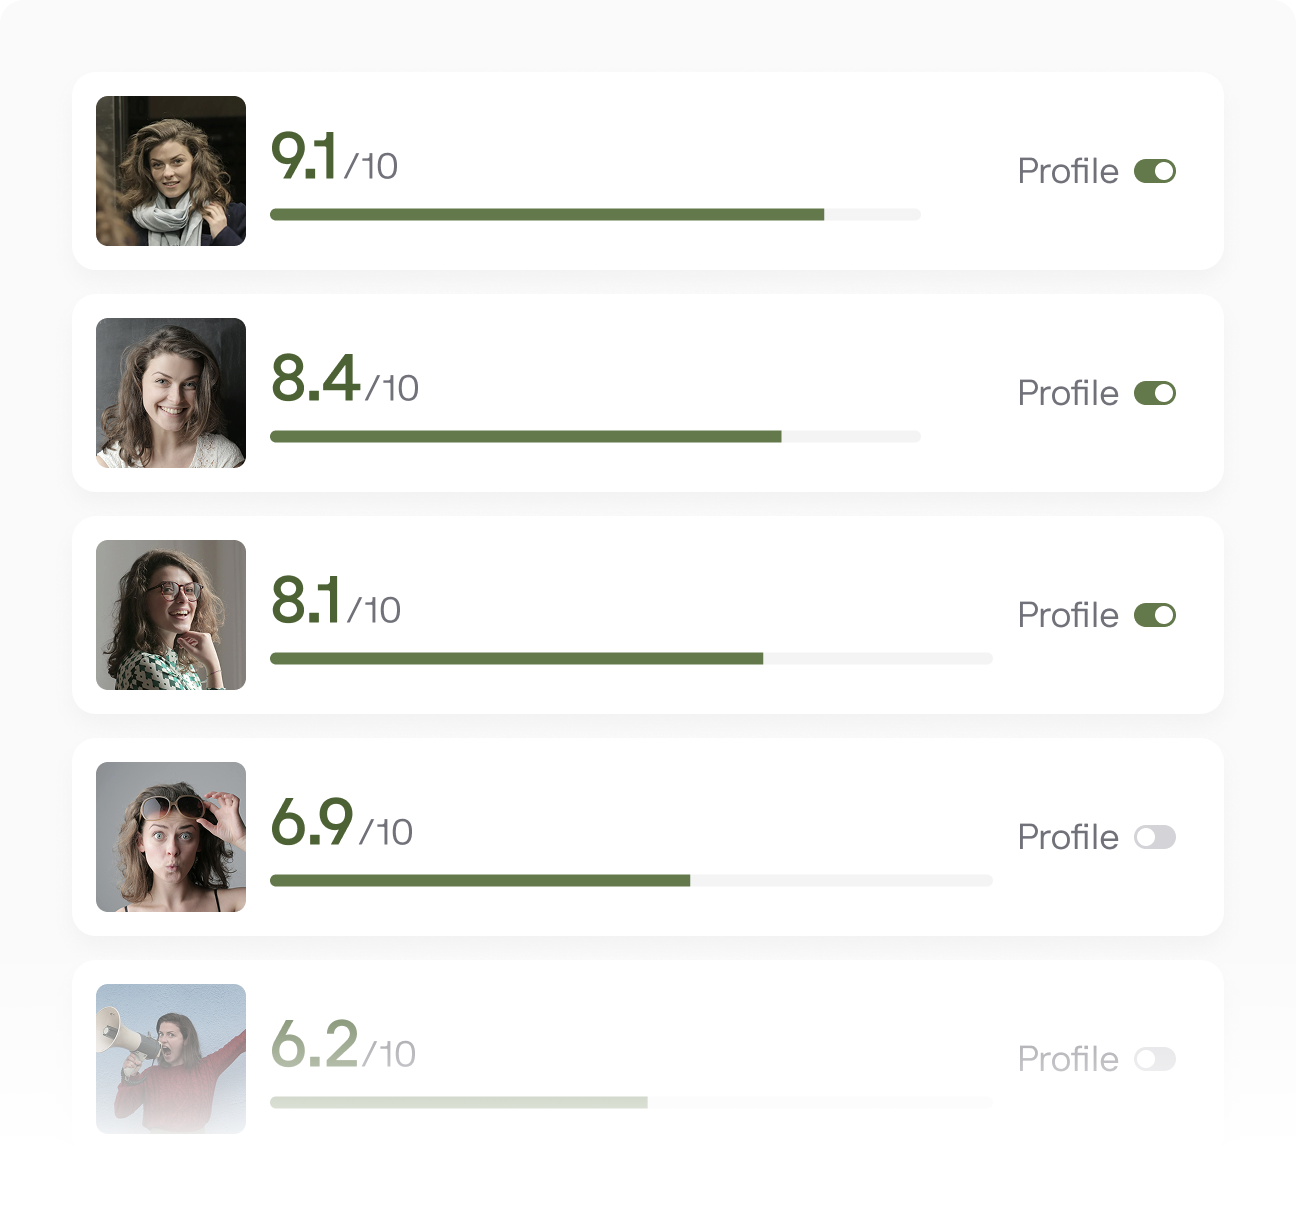This screenshot has width=1296, height=1230.
Task: Click the Profile label on the top row
Action: [1066, 171]
